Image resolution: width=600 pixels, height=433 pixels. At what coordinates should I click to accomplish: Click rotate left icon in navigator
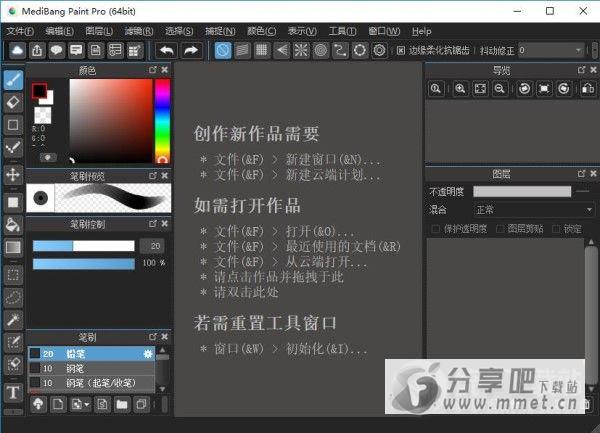pos(524,89)
